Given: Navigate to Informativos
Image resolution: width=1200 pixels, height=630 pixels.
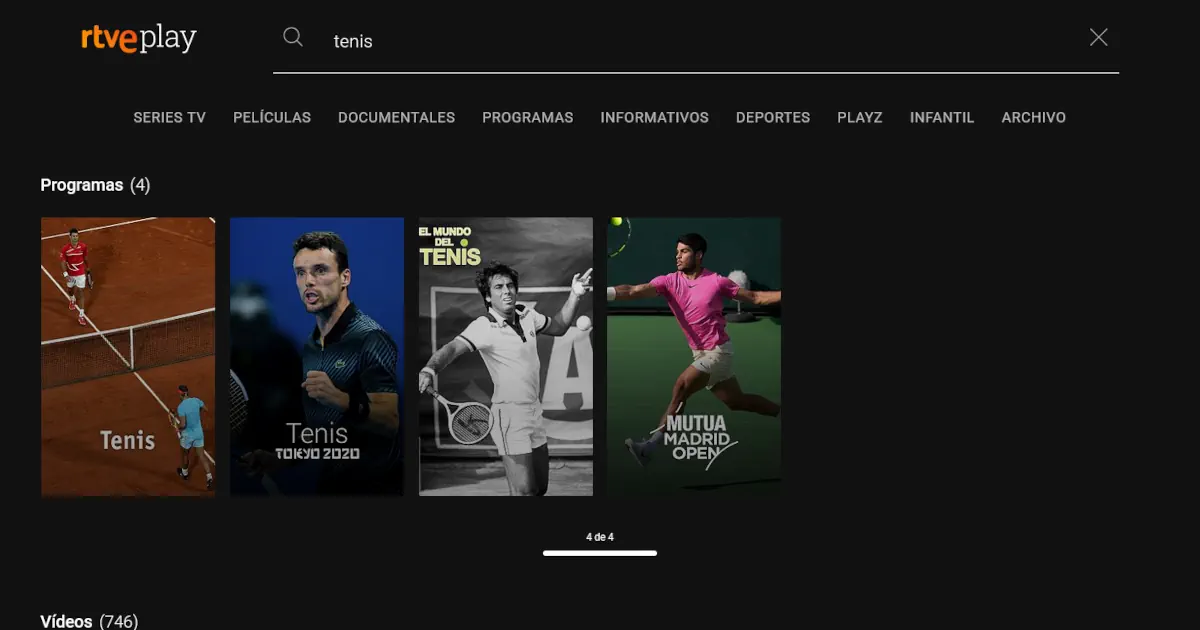Looking at the screenshot, I should pos(654,117).
